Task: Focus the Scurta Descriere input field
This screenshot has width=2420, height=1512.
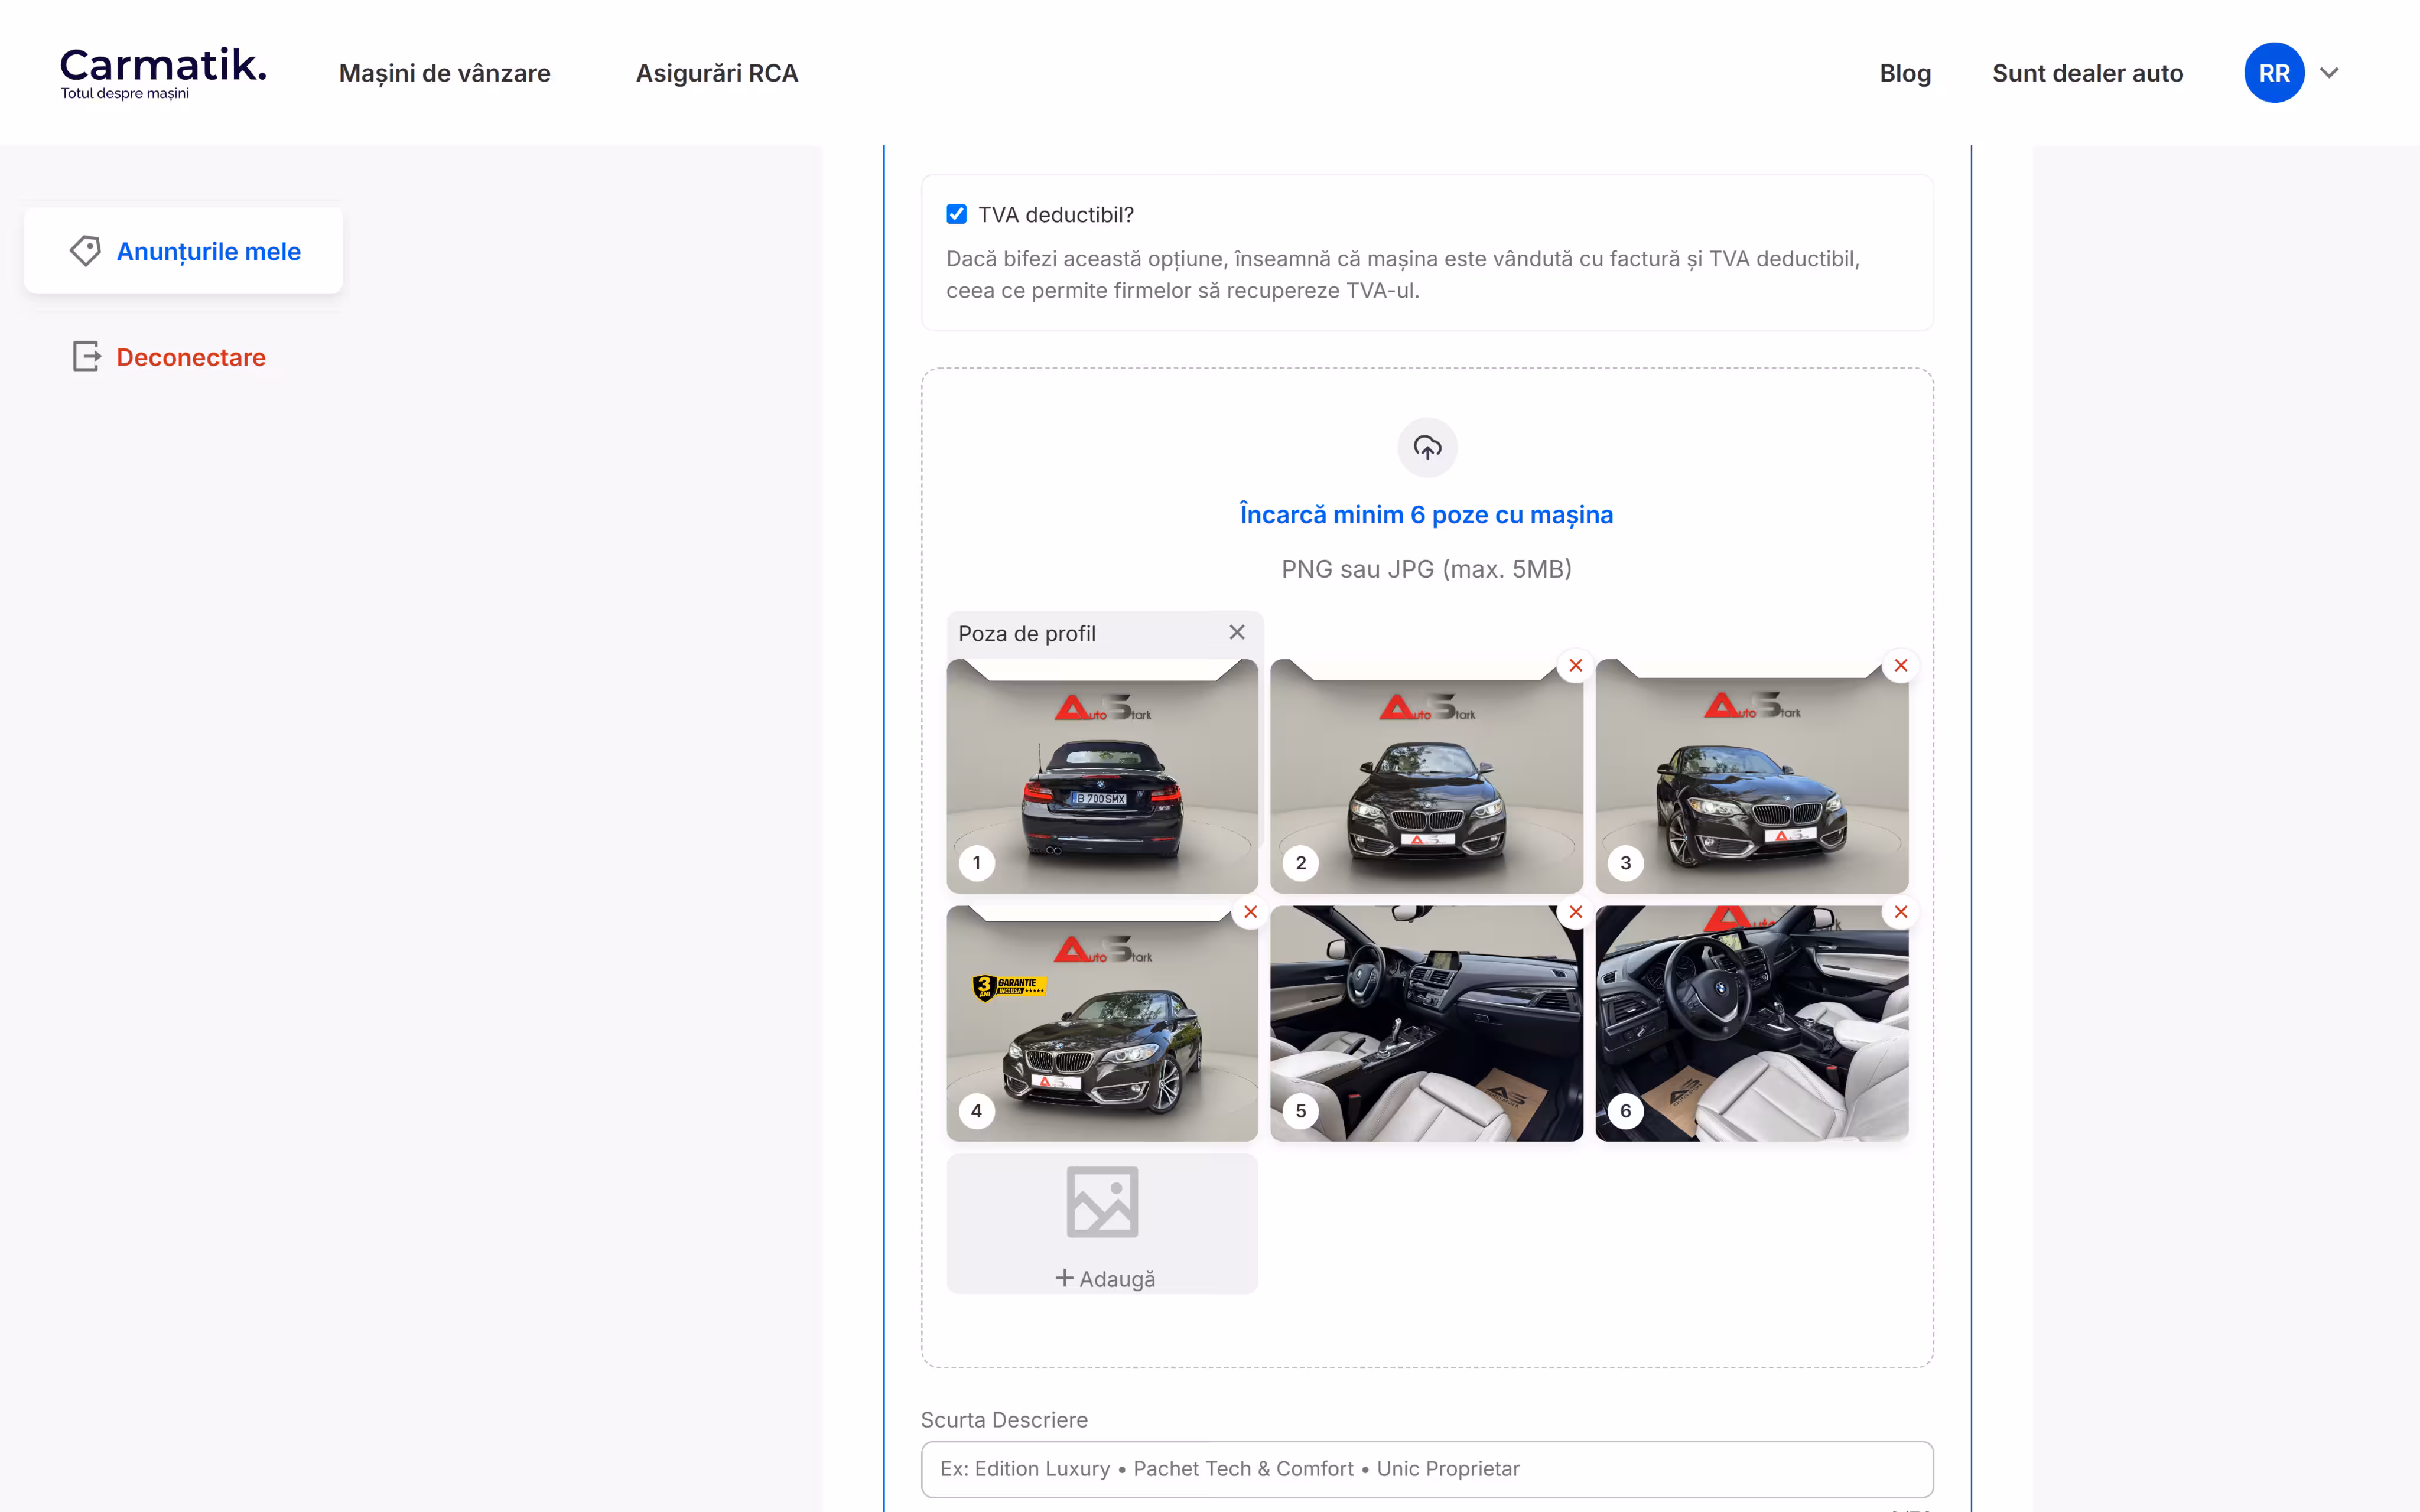Action: coord(1427,1468)
